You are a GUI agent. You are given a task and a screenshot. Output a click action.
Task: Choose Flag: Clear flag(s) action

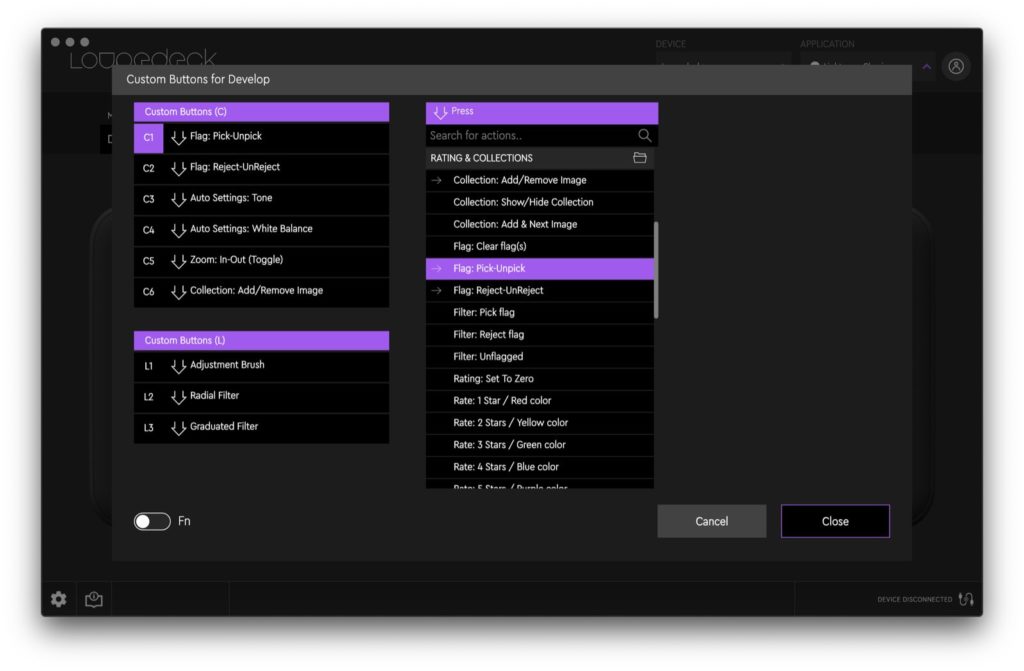coord(539,246)
